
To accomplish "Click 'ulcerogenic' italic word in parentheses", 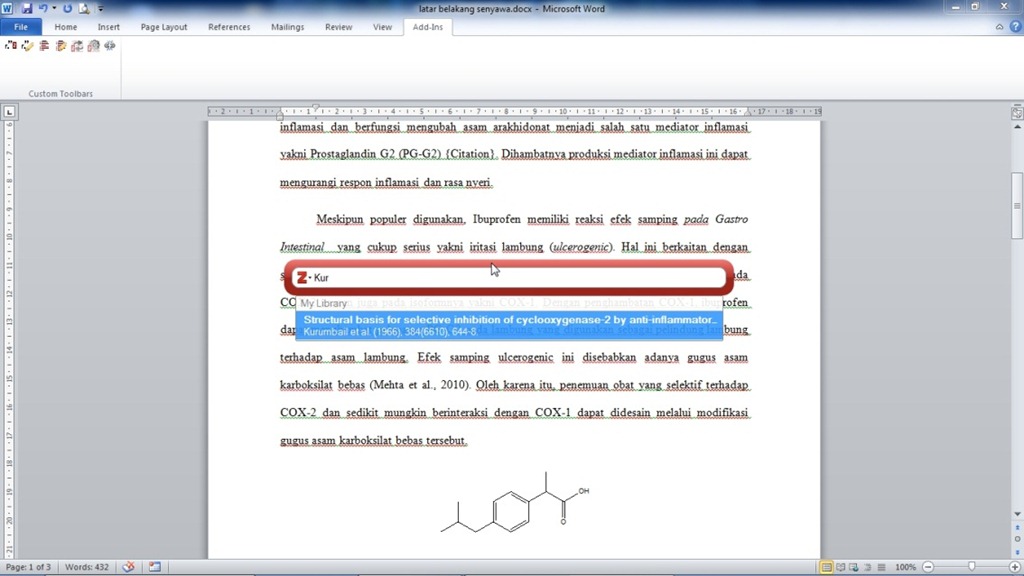I will pyautogui.click(x=581, y=247).
